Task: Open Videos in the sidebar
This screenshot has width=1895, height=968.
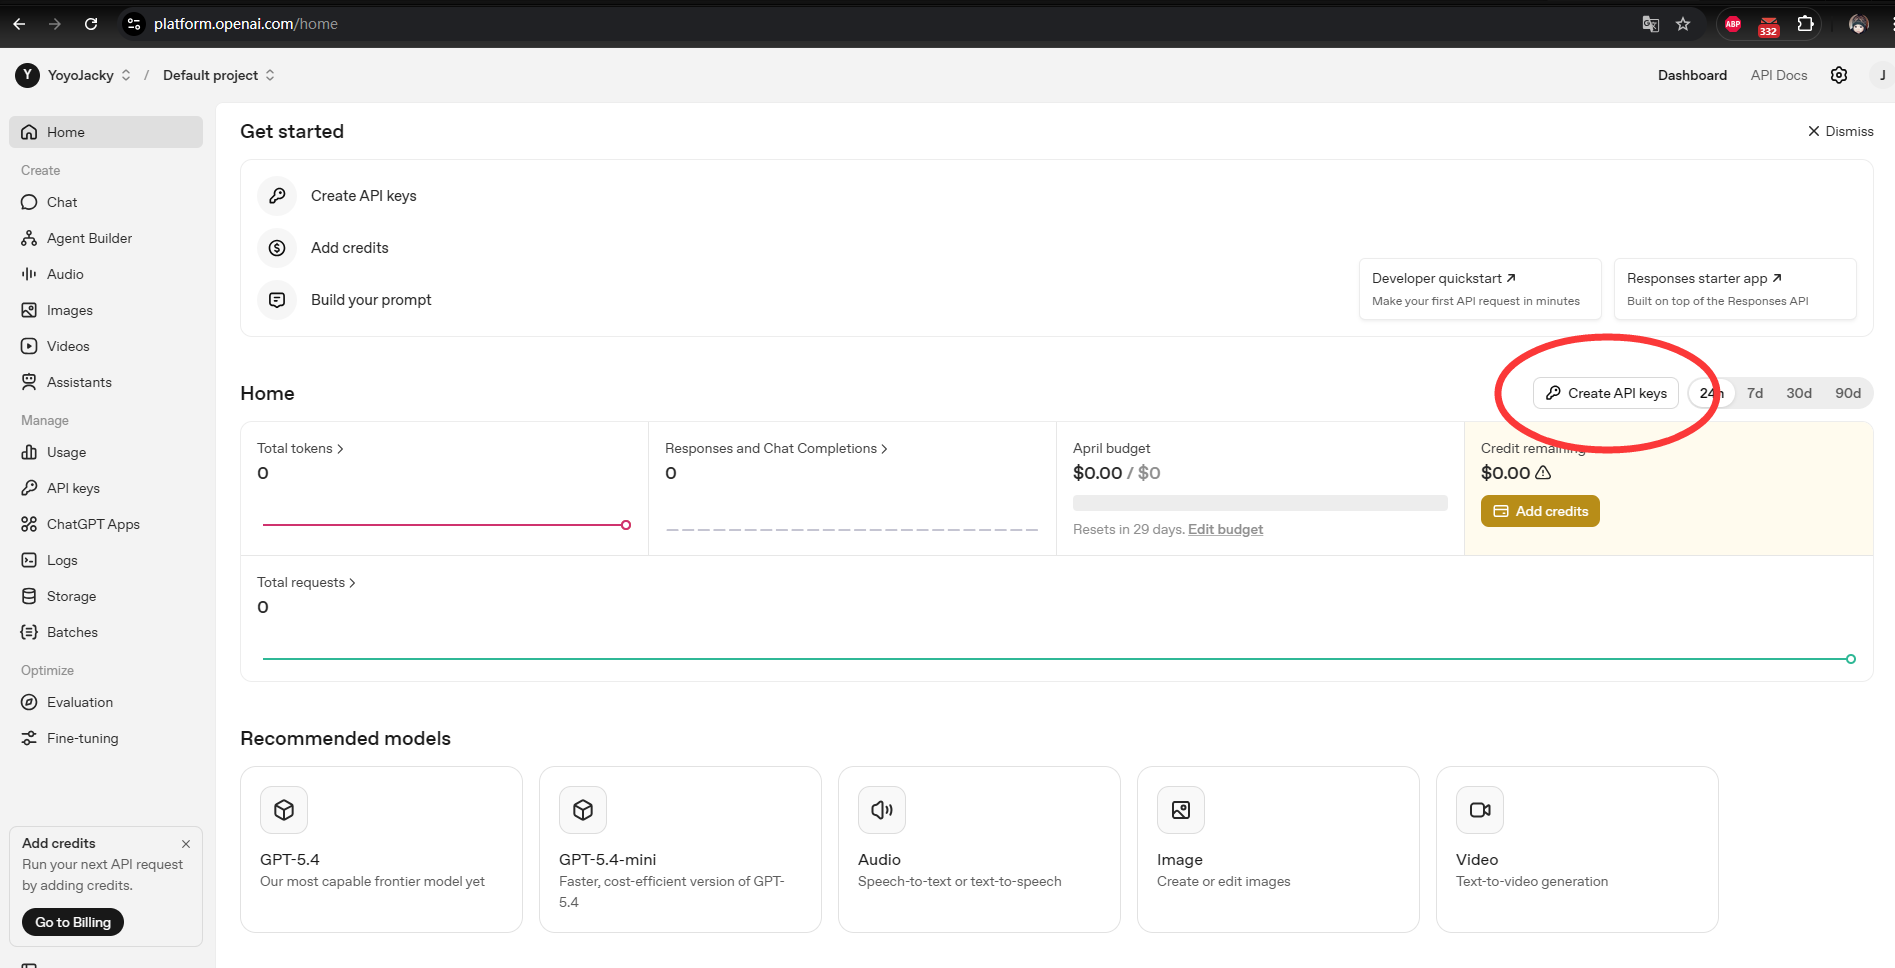Action: 106,346
